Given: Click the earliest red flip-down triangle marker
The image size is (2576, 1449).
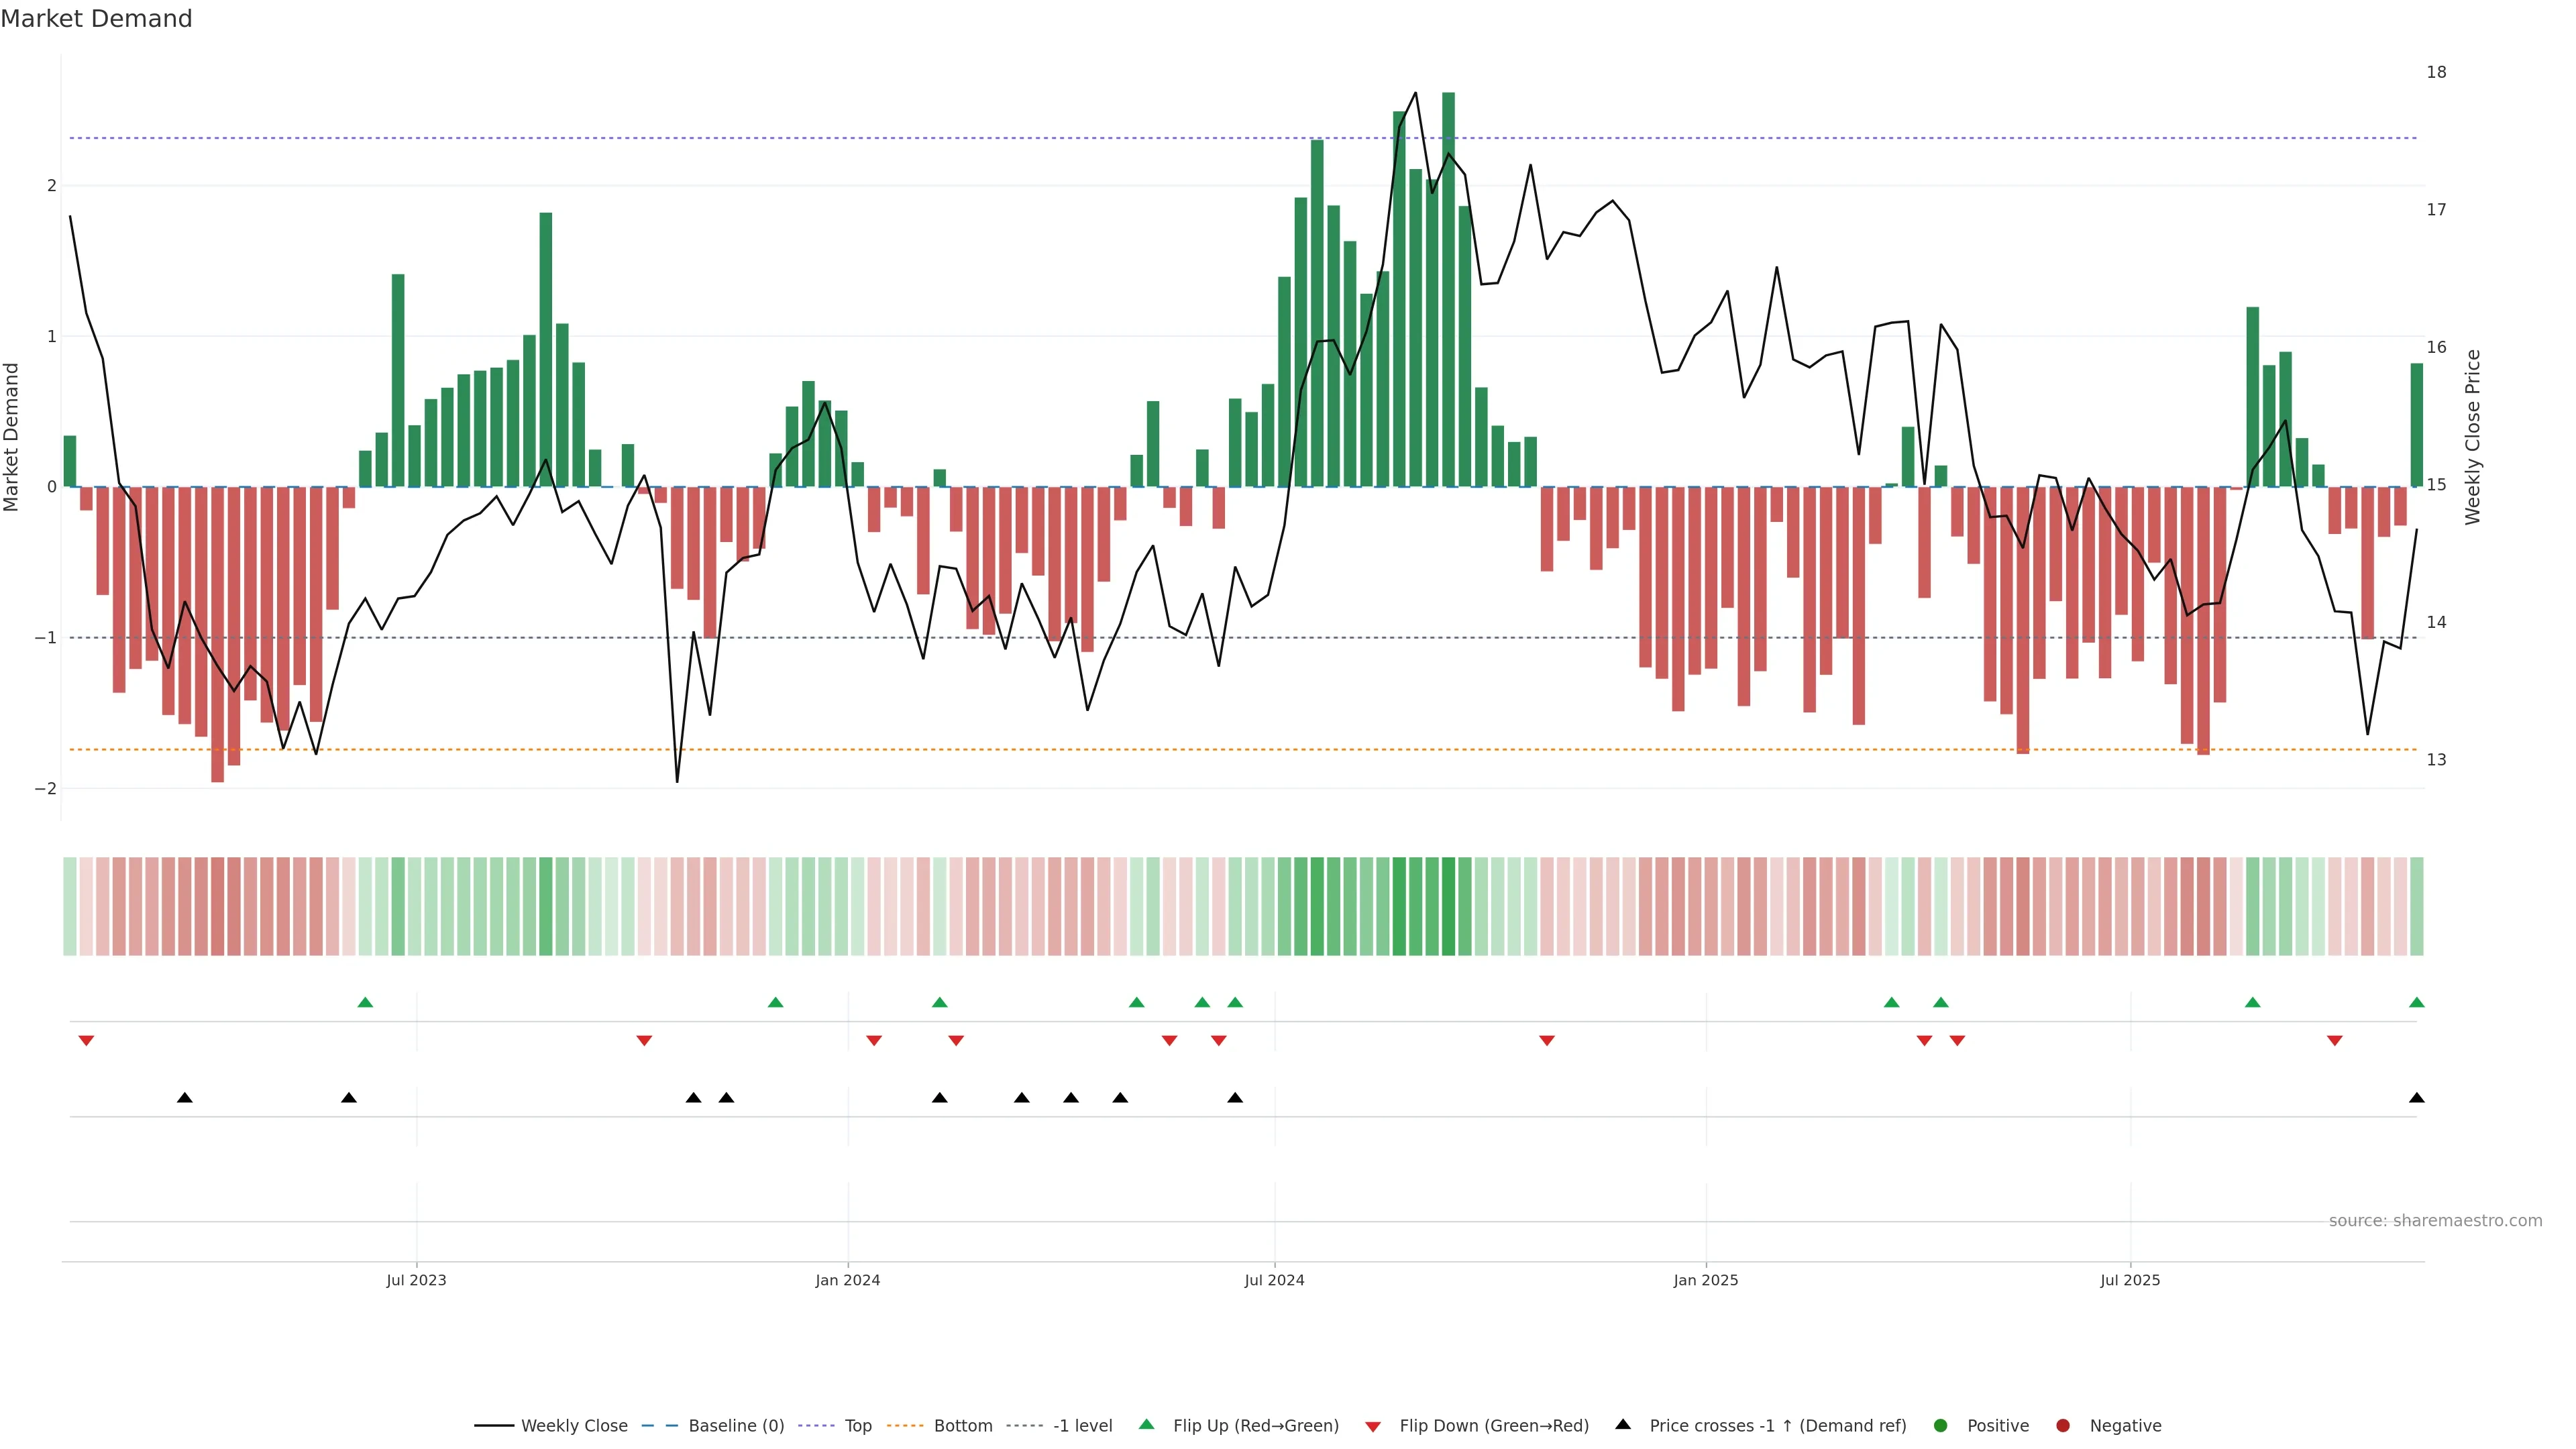Looking at the screenshot, I should click(86, 1041).
